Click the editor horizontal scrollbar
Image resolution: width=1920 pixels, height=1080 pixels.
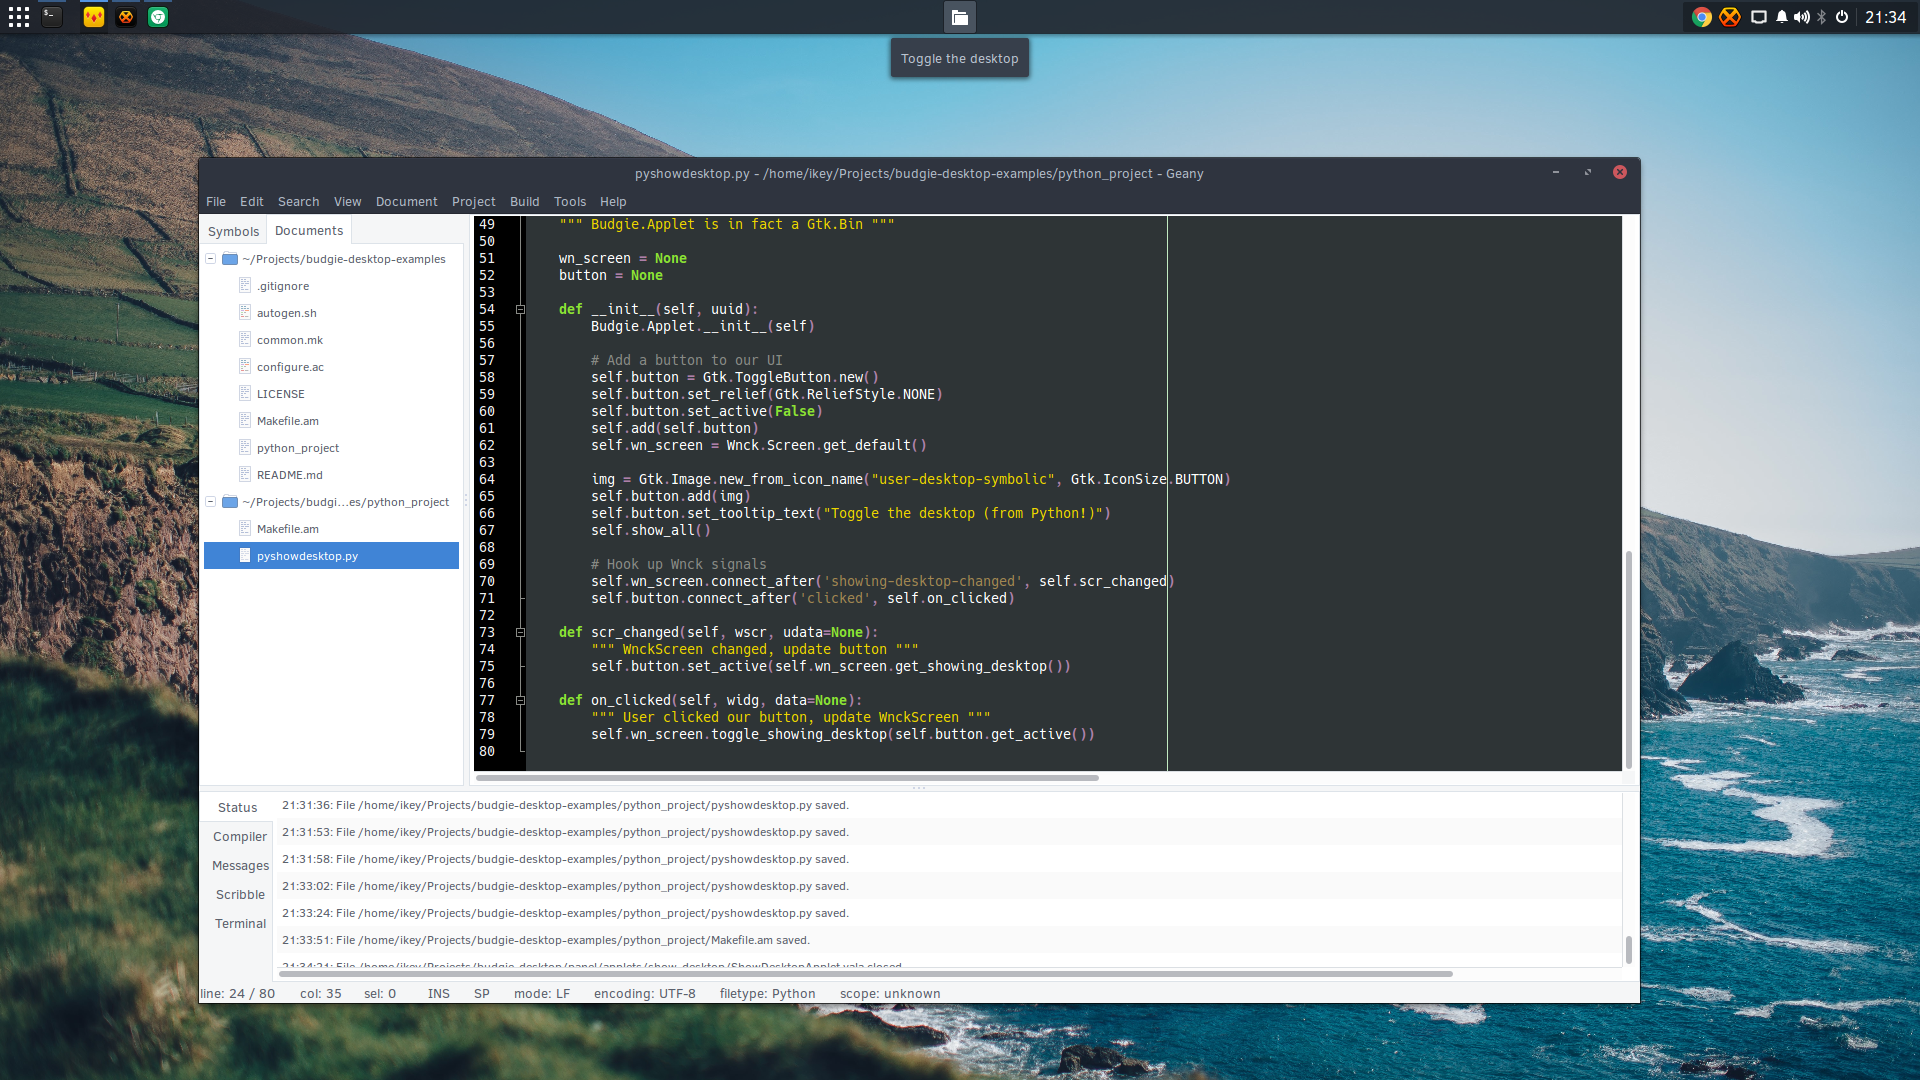pos(787,777)
